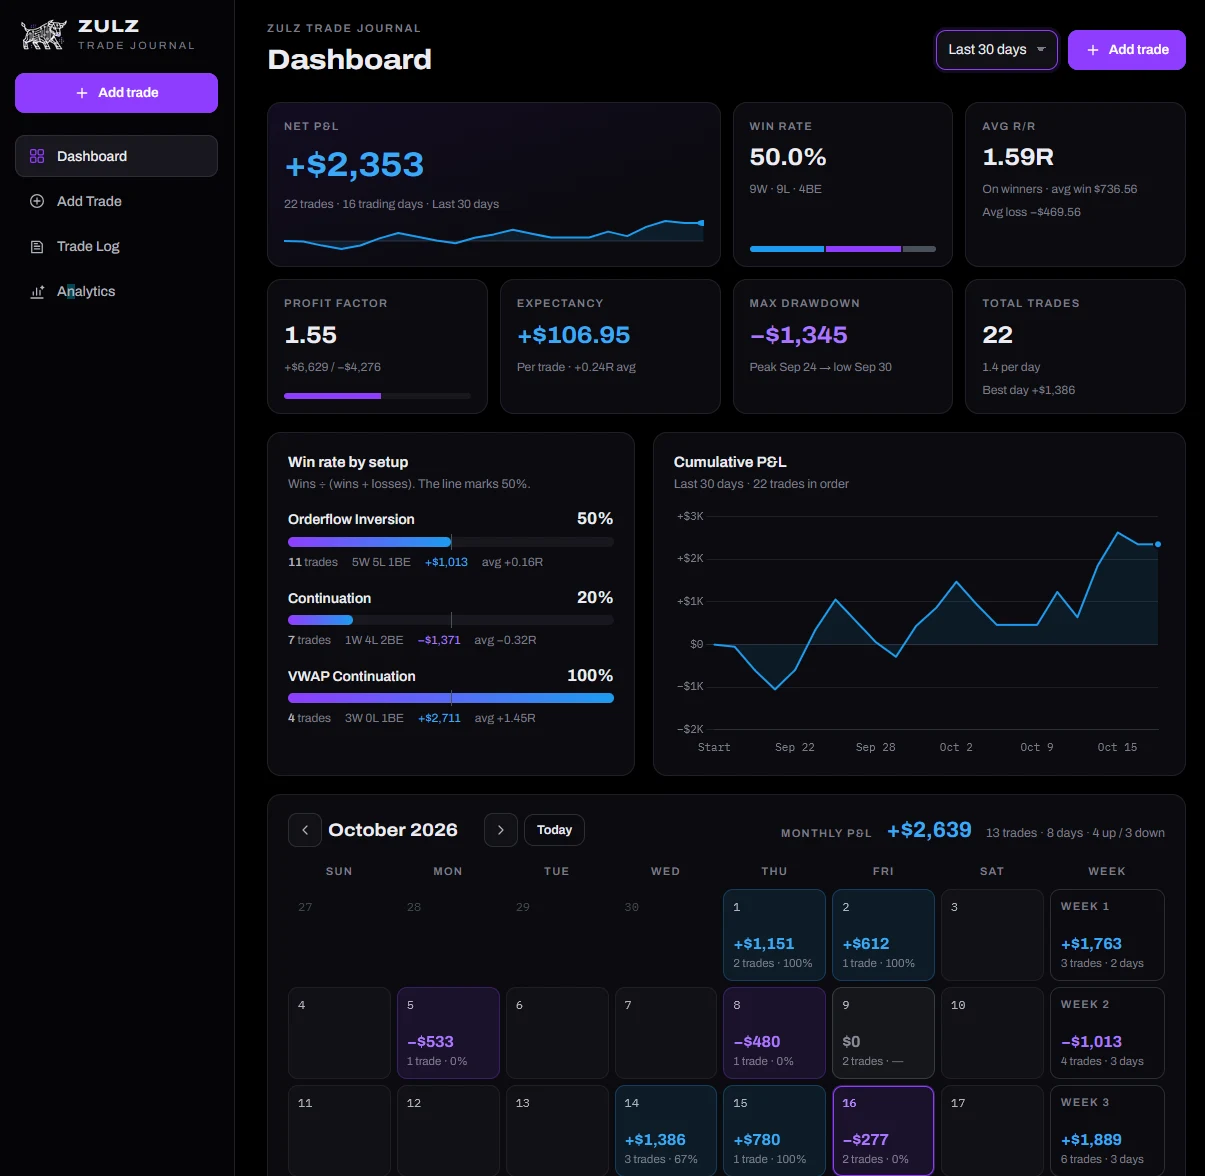1205x1176 pixels.
Task: Click the purple Add trade button in sidebar
Action: (116, 93)
